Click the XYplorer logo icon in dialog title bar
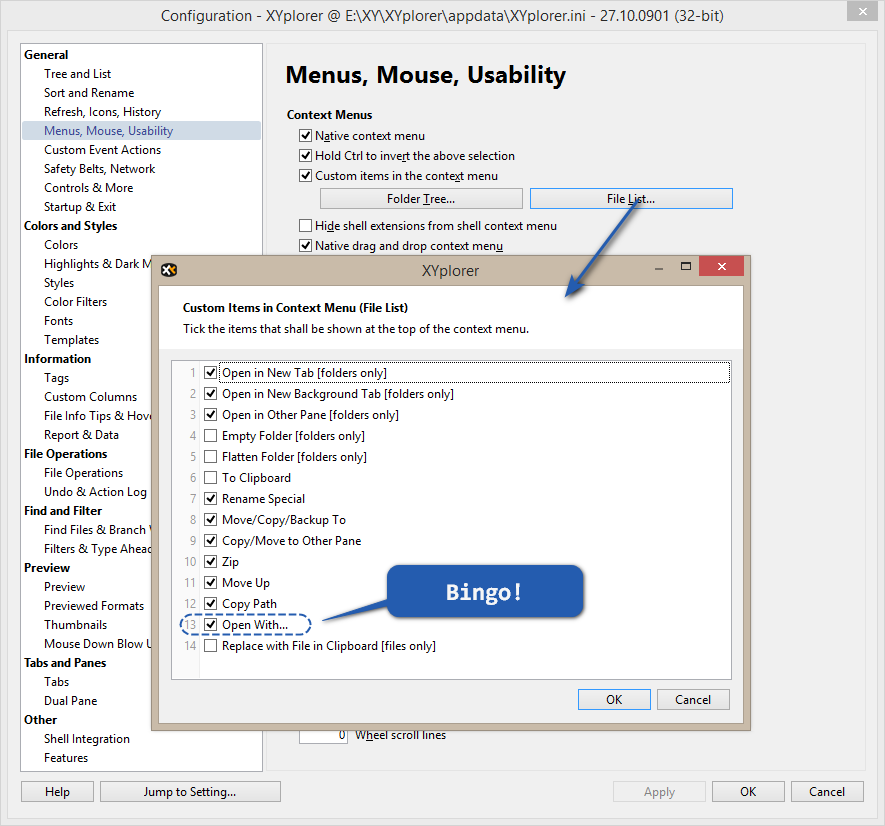Image resolution: width=885 pixels, height=826 pixels. coord(170,270)
